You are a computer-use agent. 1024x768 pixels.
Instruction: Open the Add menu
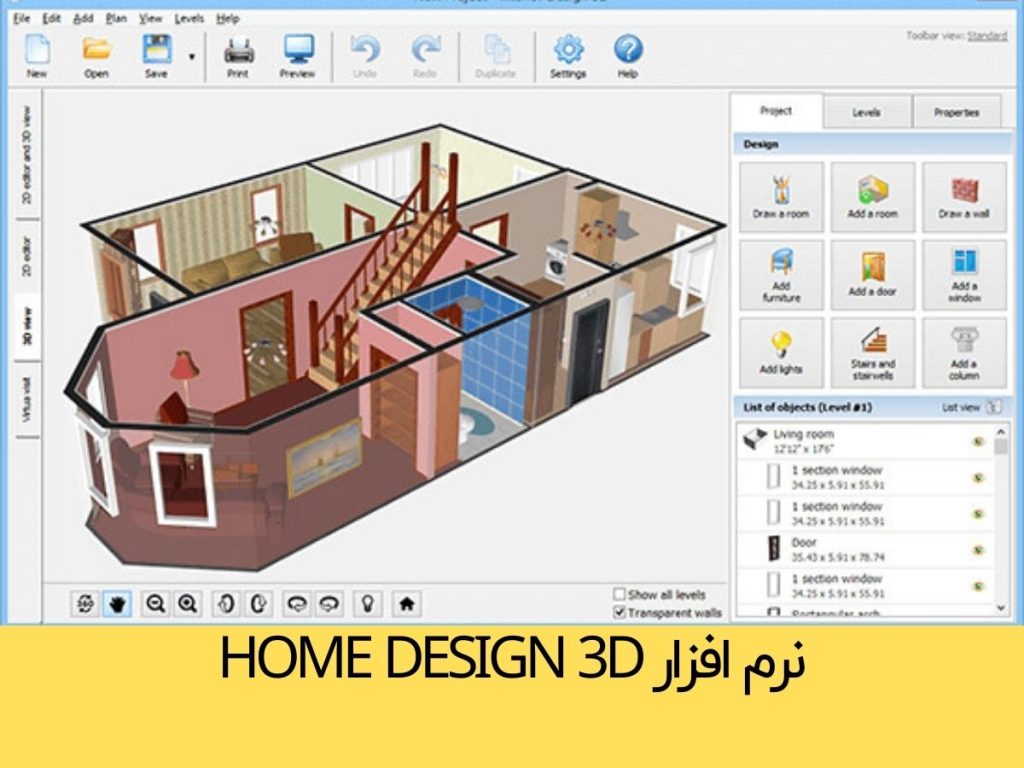pyautogui.click(x=83, y=18)
